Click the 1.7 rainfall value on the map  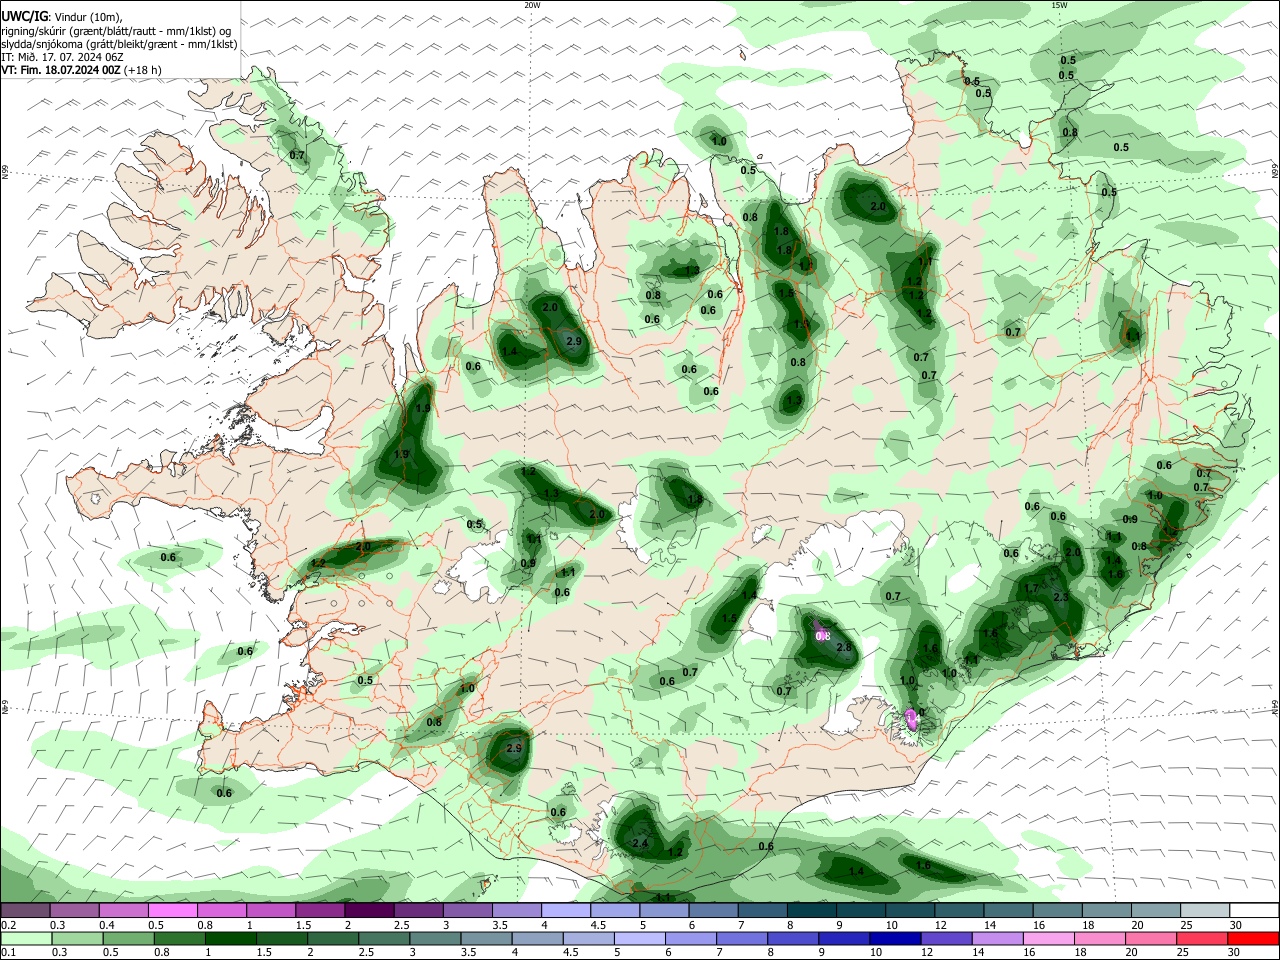1031,589
